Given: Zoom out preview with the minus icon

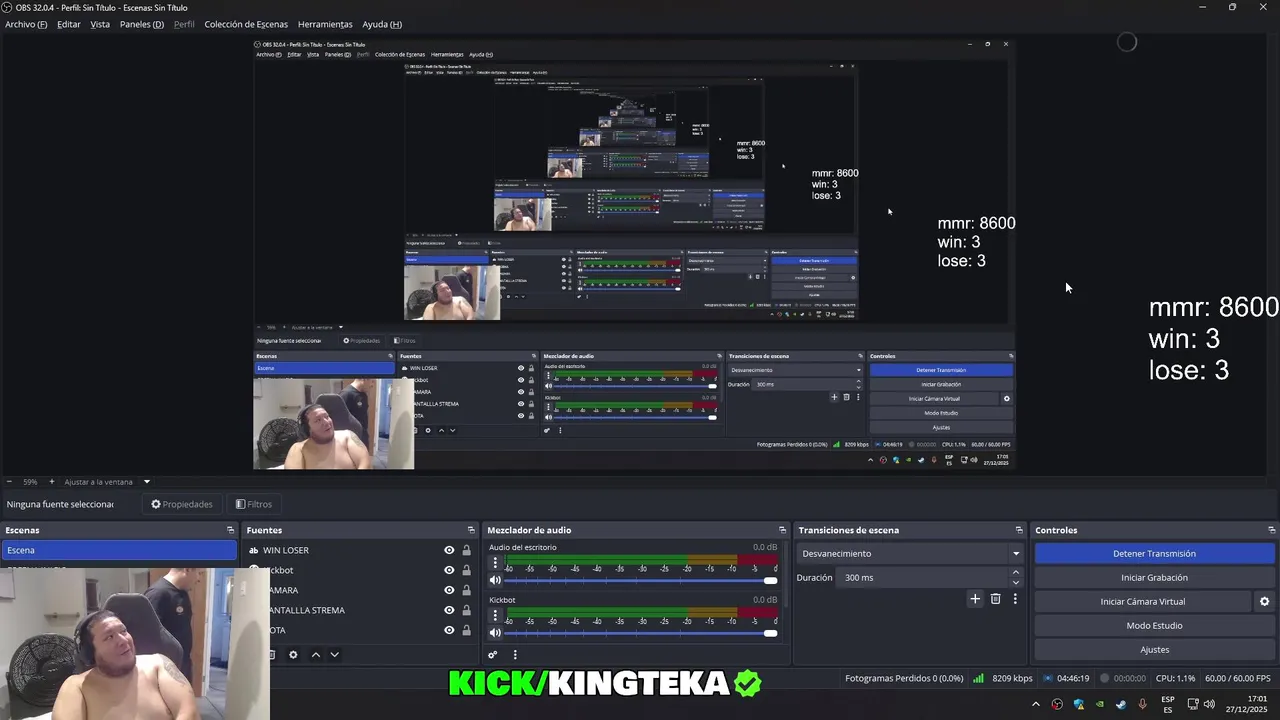Looking at the screenshot, I should click(8, 482).
